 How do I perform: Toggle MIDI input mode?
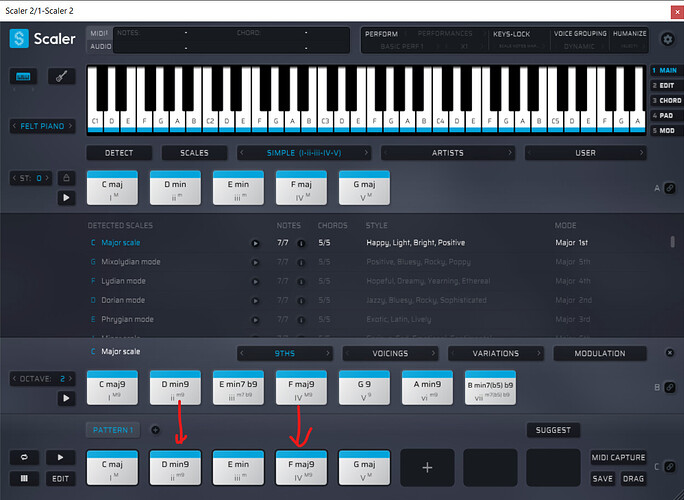pyautogui.click(x=99, y=34)
